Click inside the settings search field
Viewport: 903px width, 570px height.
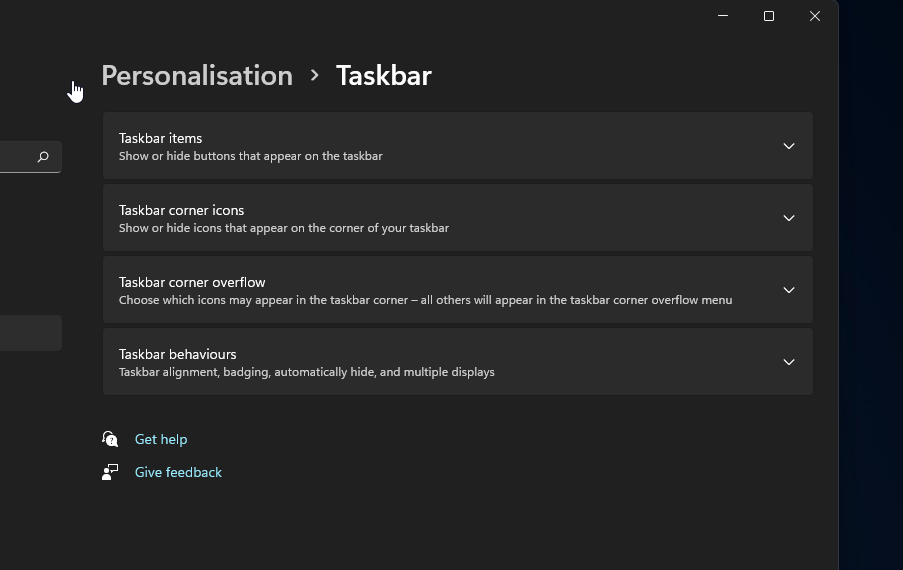click(x=15, y=157)
